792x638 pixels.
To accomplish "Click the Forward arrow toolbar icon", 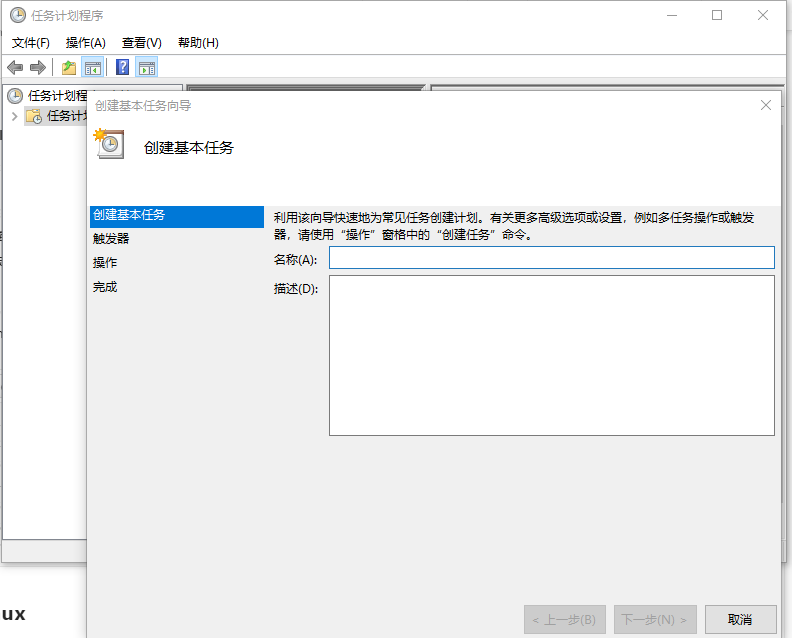I will (38, 67).
